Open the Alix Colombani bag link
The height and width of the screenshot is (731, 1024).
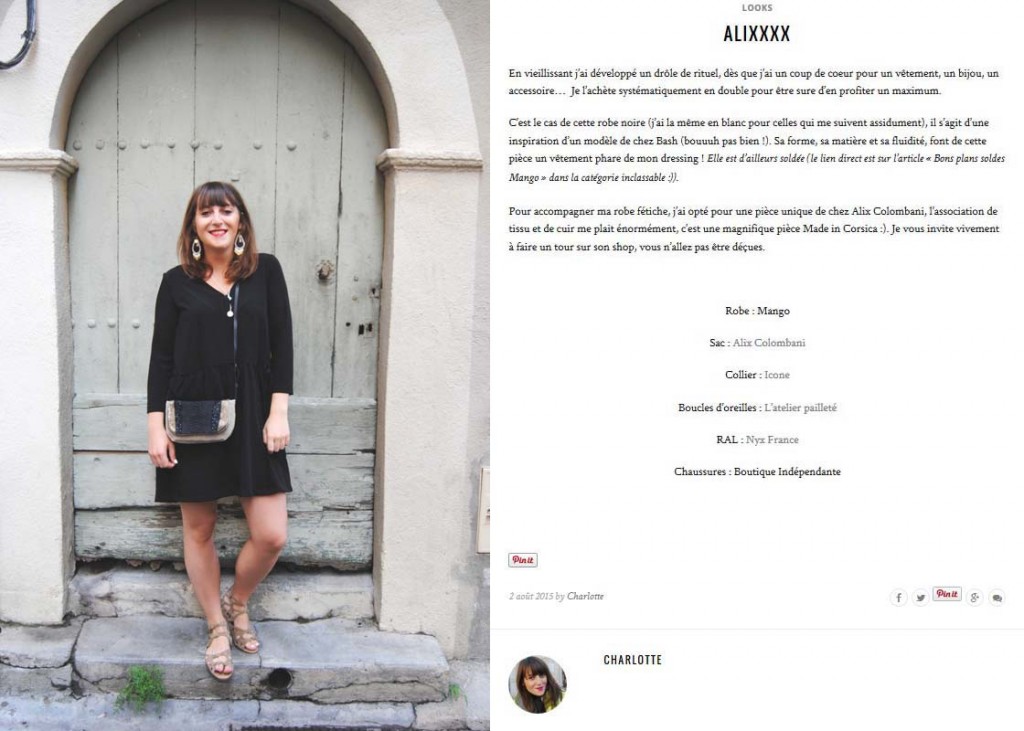pos(769,342)
